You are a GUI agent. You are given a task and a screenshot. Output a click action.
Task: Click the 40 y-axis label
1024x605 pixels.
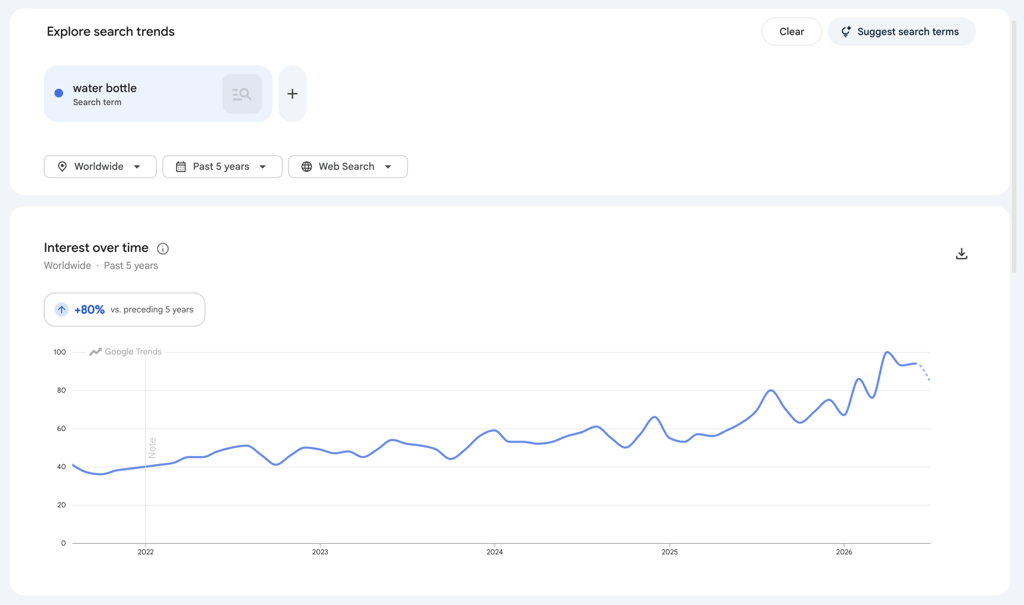[x=61, y=466]
